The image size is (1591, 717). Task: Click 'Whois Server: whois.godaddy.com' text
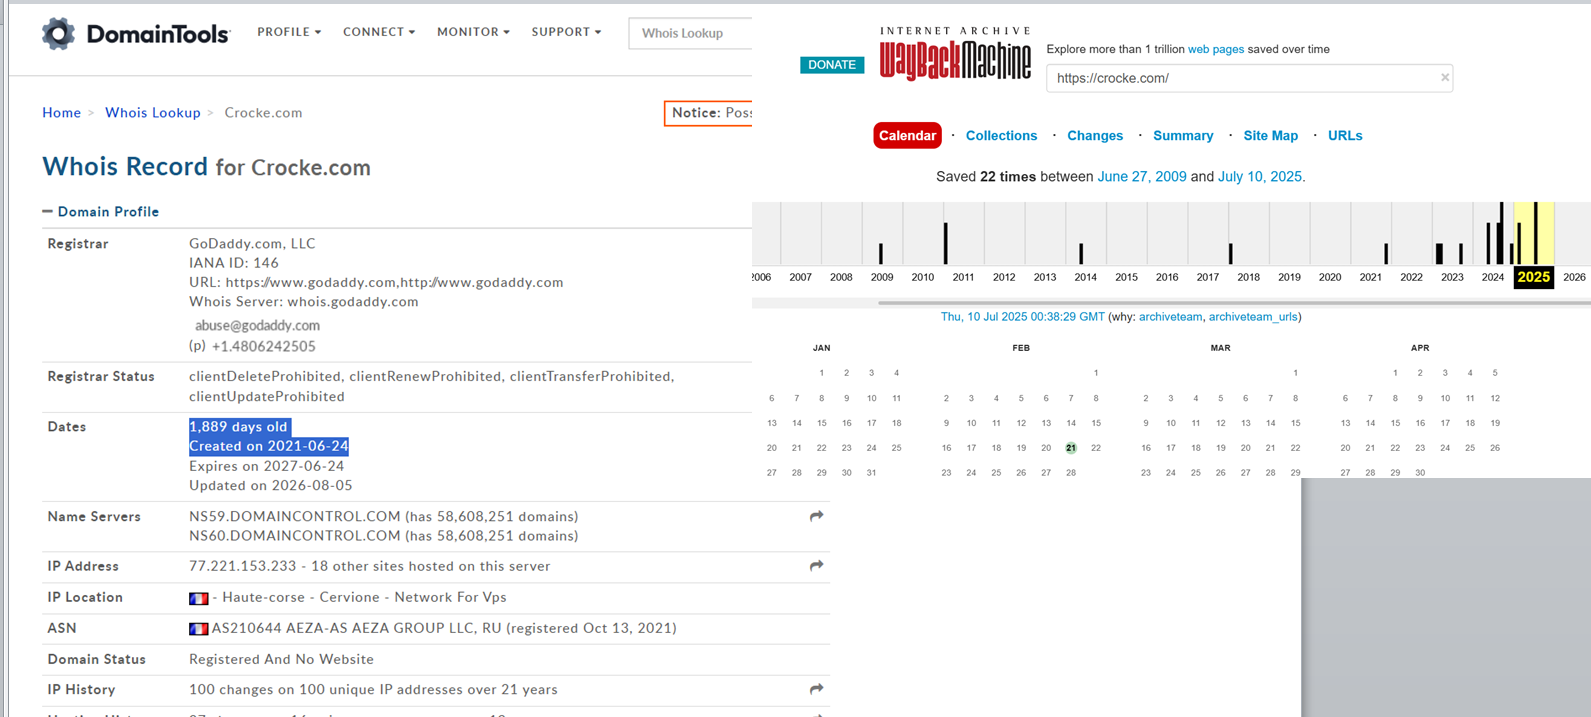tap(304, 302)
